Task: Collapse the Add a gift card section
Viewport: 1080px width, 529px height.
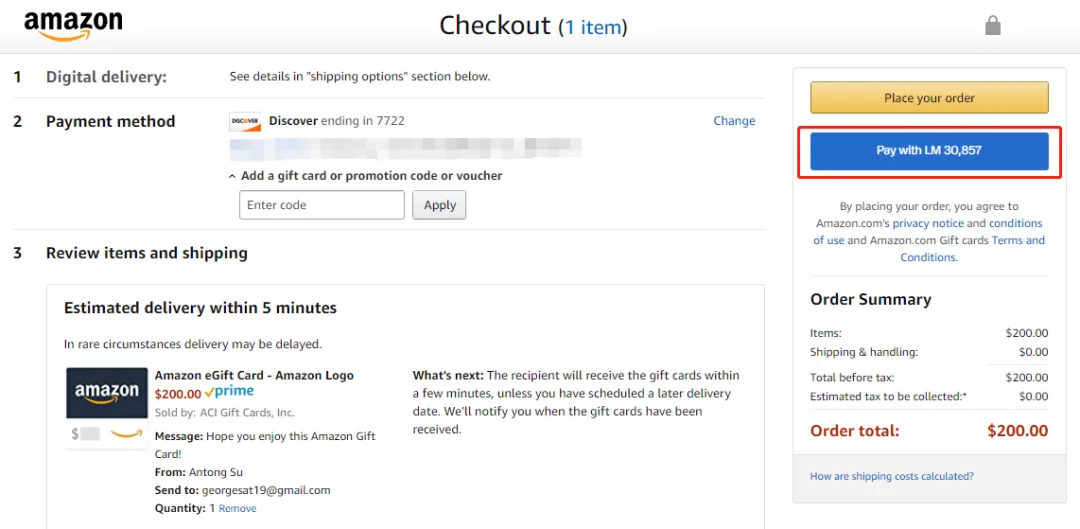Action: point(366,176)
